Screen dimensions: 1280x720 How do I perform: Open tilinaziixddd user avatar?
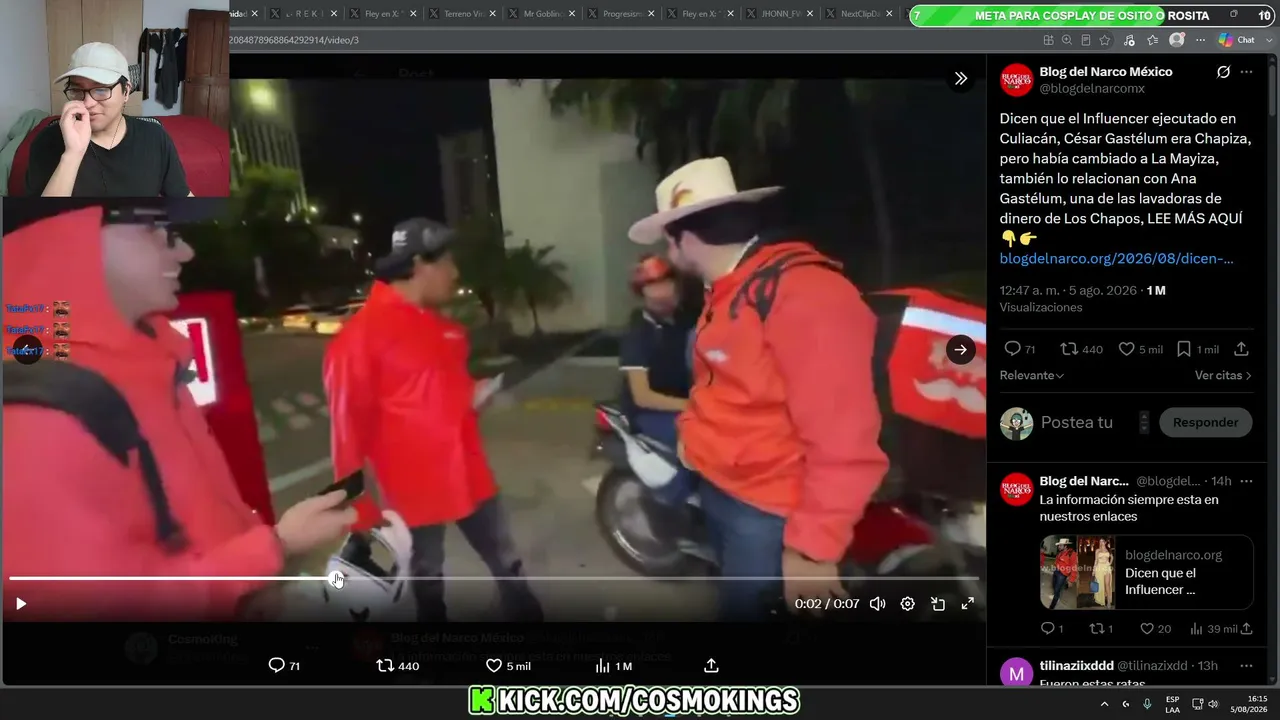click(1017, 674)
